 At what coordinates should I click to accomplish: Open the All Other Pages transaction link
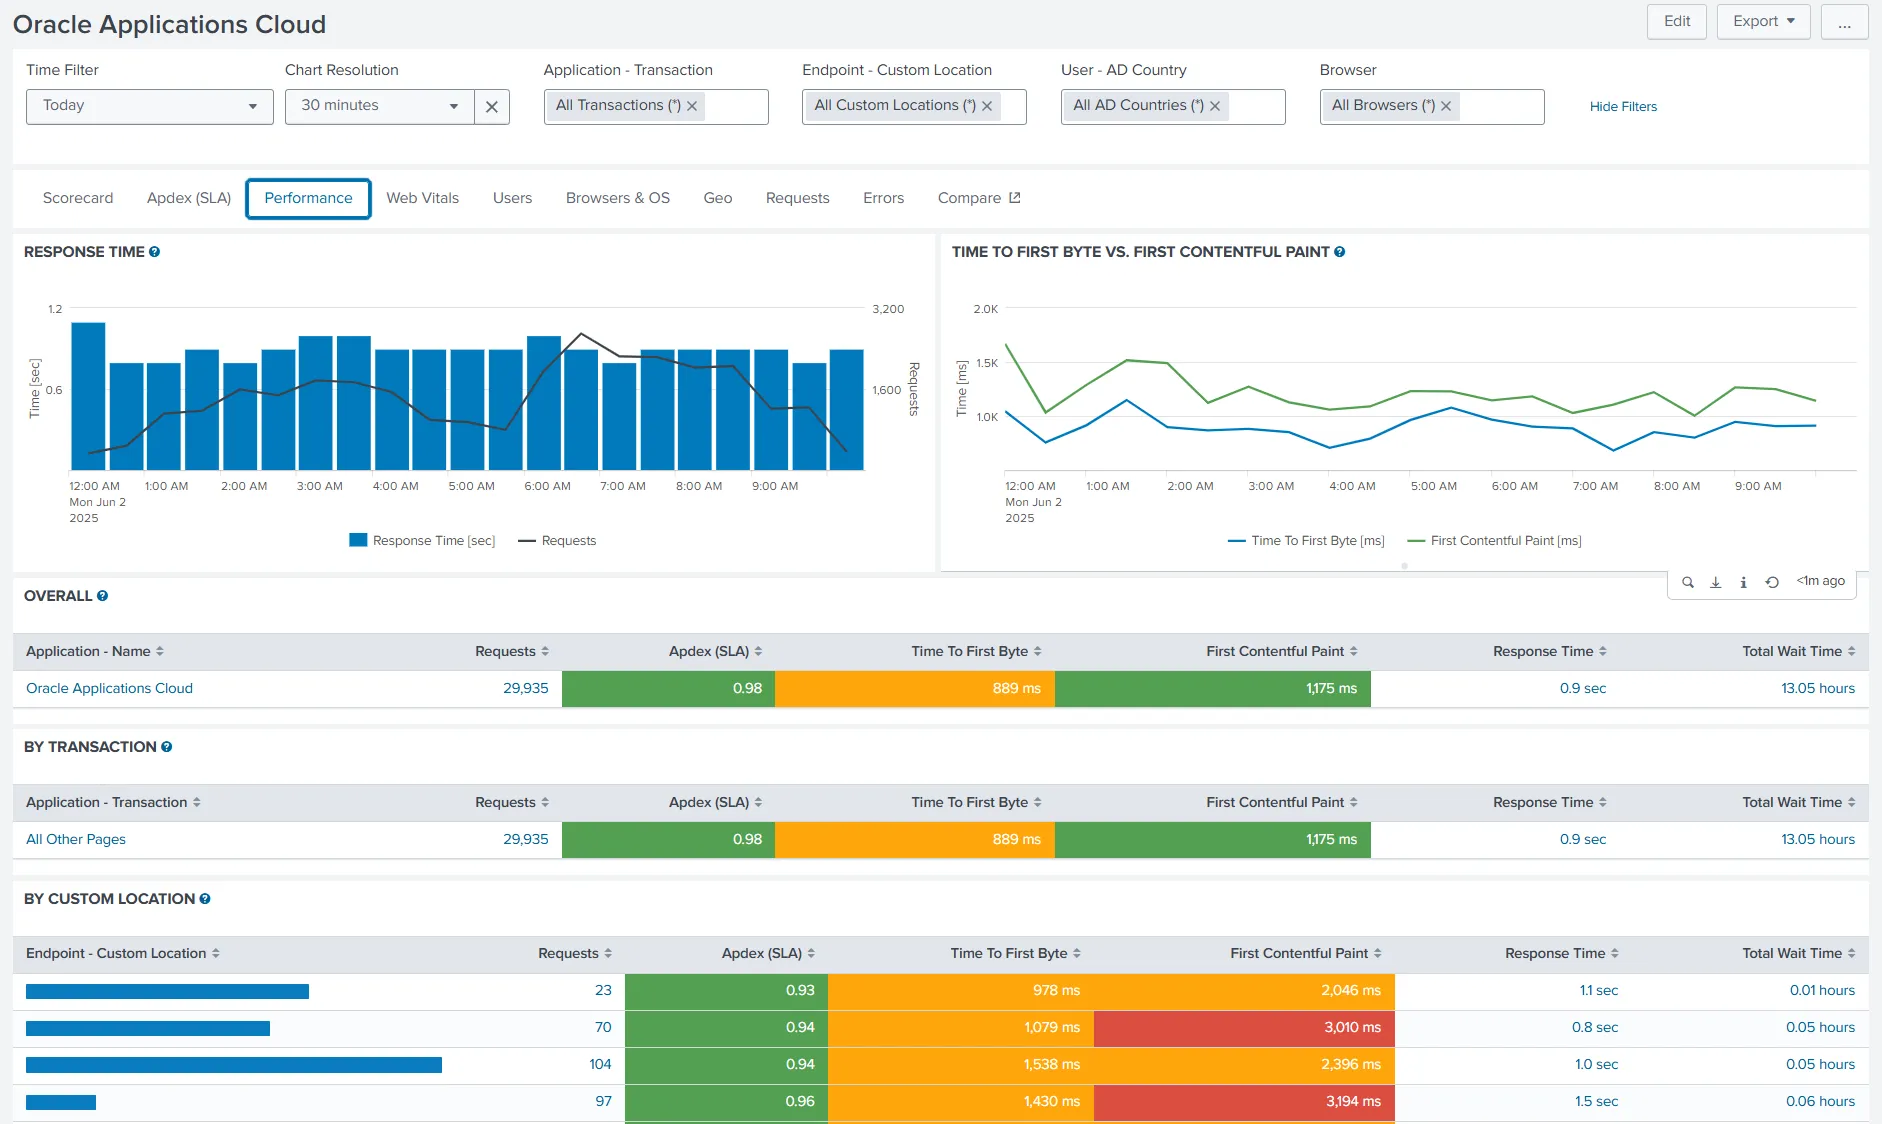click(76, 839)
